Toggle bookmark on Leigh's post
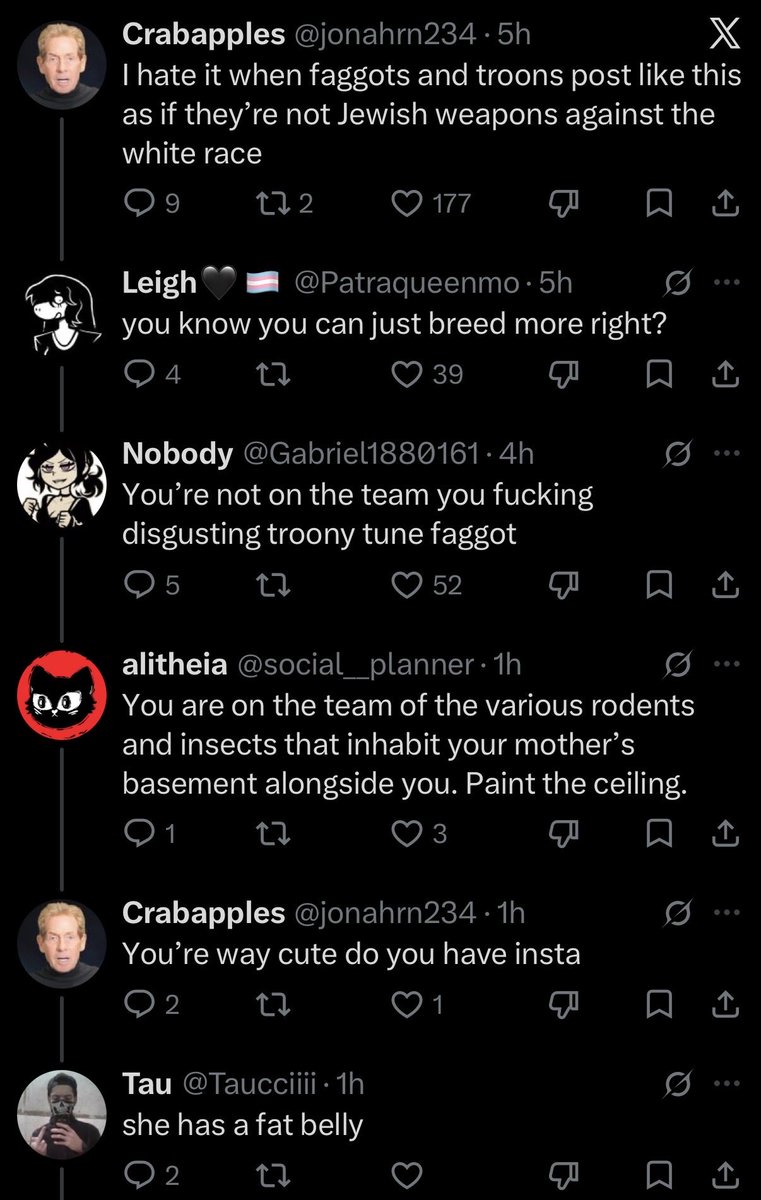 pos(657,374)
